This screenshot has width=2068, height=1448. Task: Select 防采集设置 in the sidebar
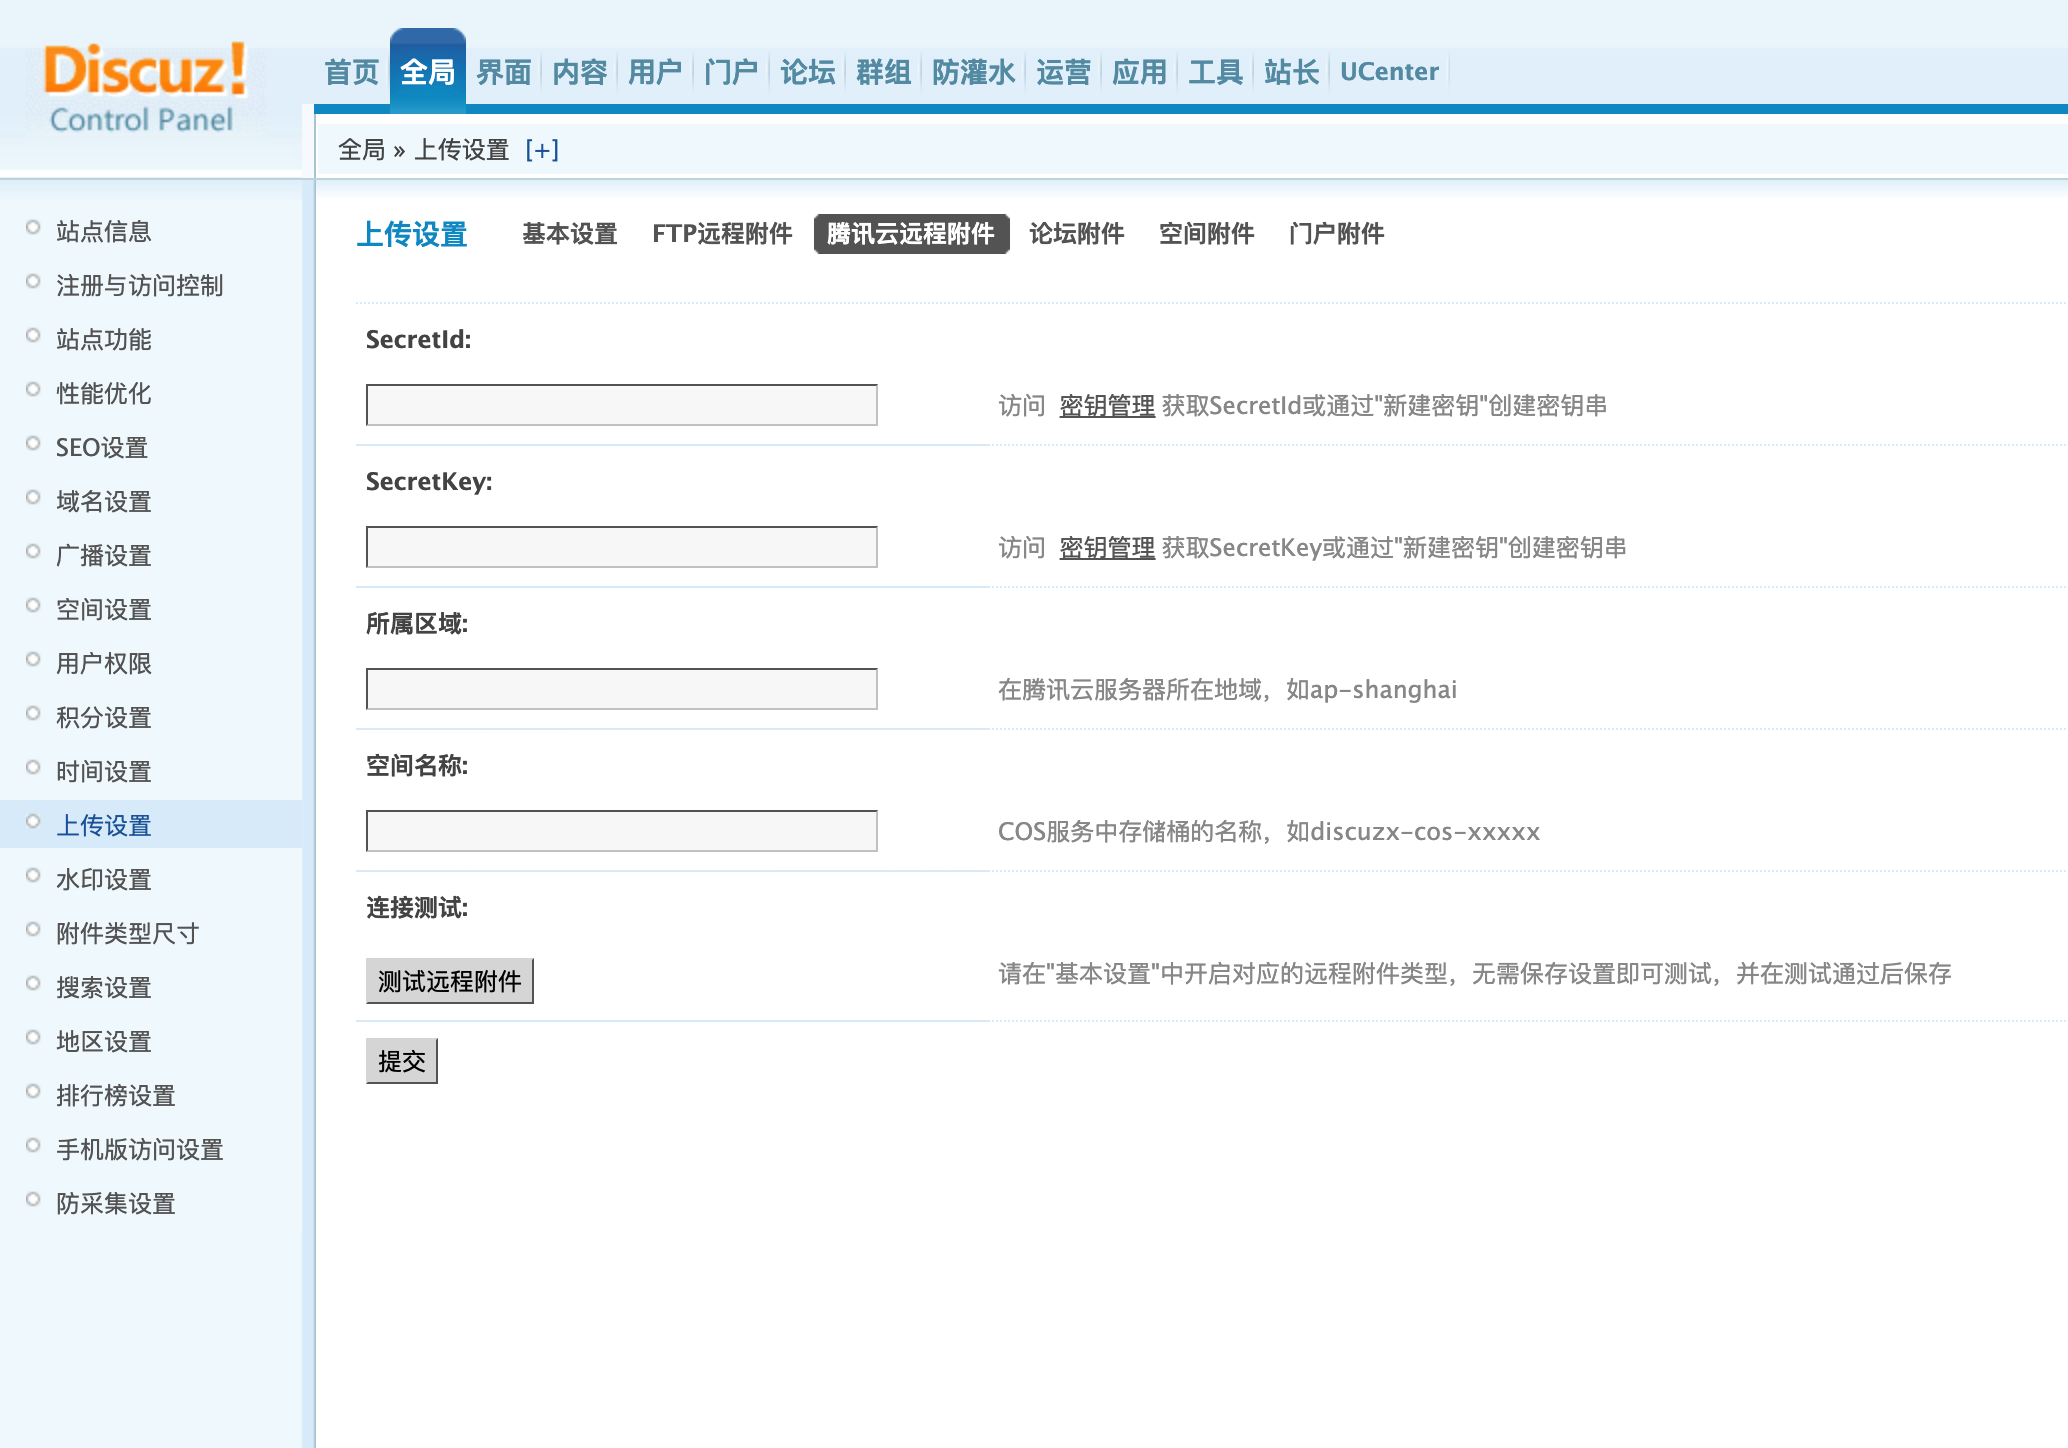[x=115, y=1204]
